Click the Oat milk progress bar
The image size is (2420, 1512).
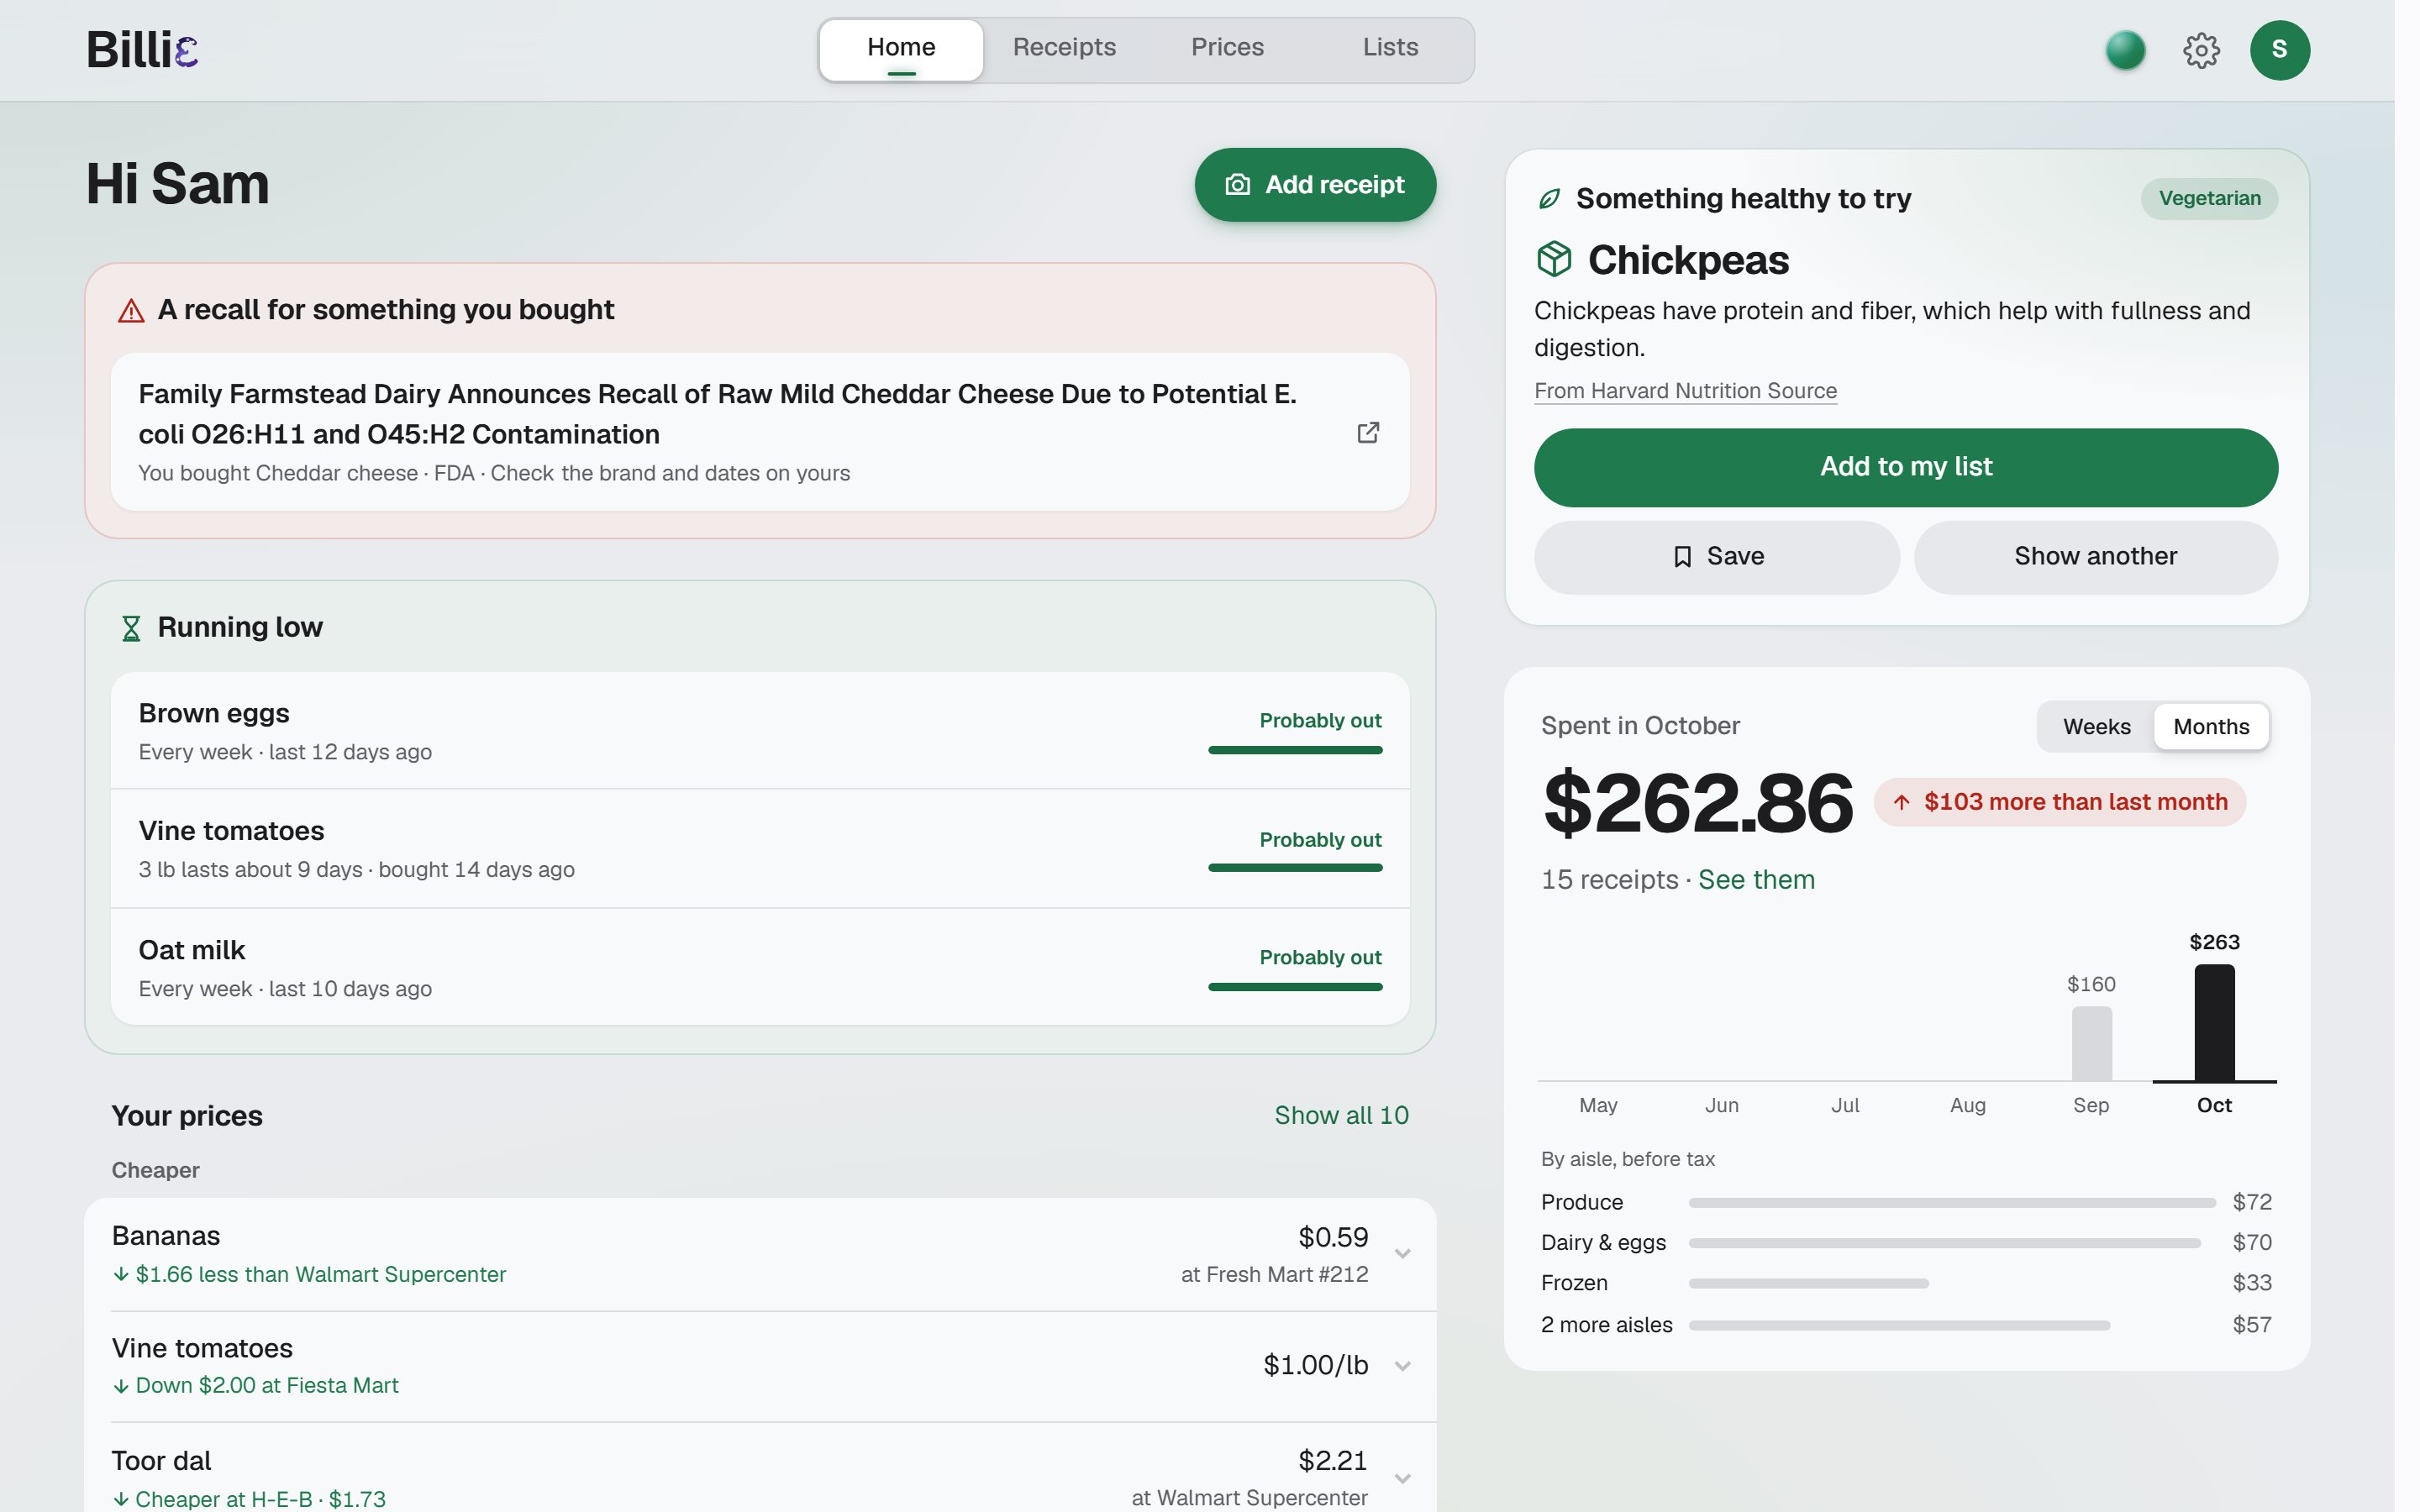point(1295,987)
